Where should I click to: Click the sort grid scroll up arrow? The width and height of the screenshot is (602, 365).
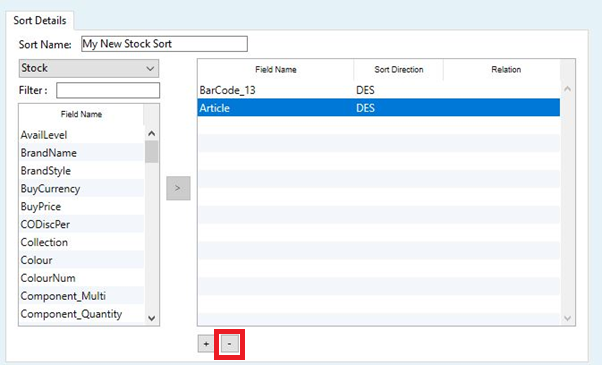pos(567,89)
